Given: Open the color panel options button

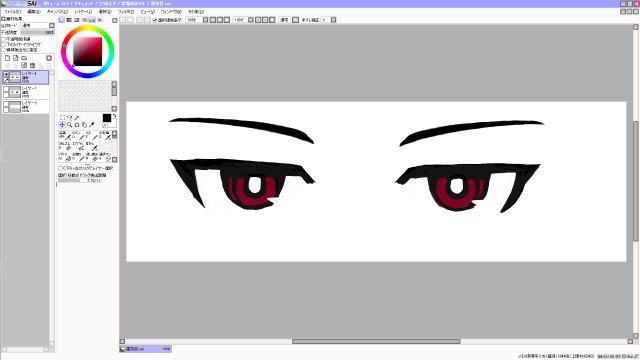Looking at the screenshot, I should coord(115,20).
